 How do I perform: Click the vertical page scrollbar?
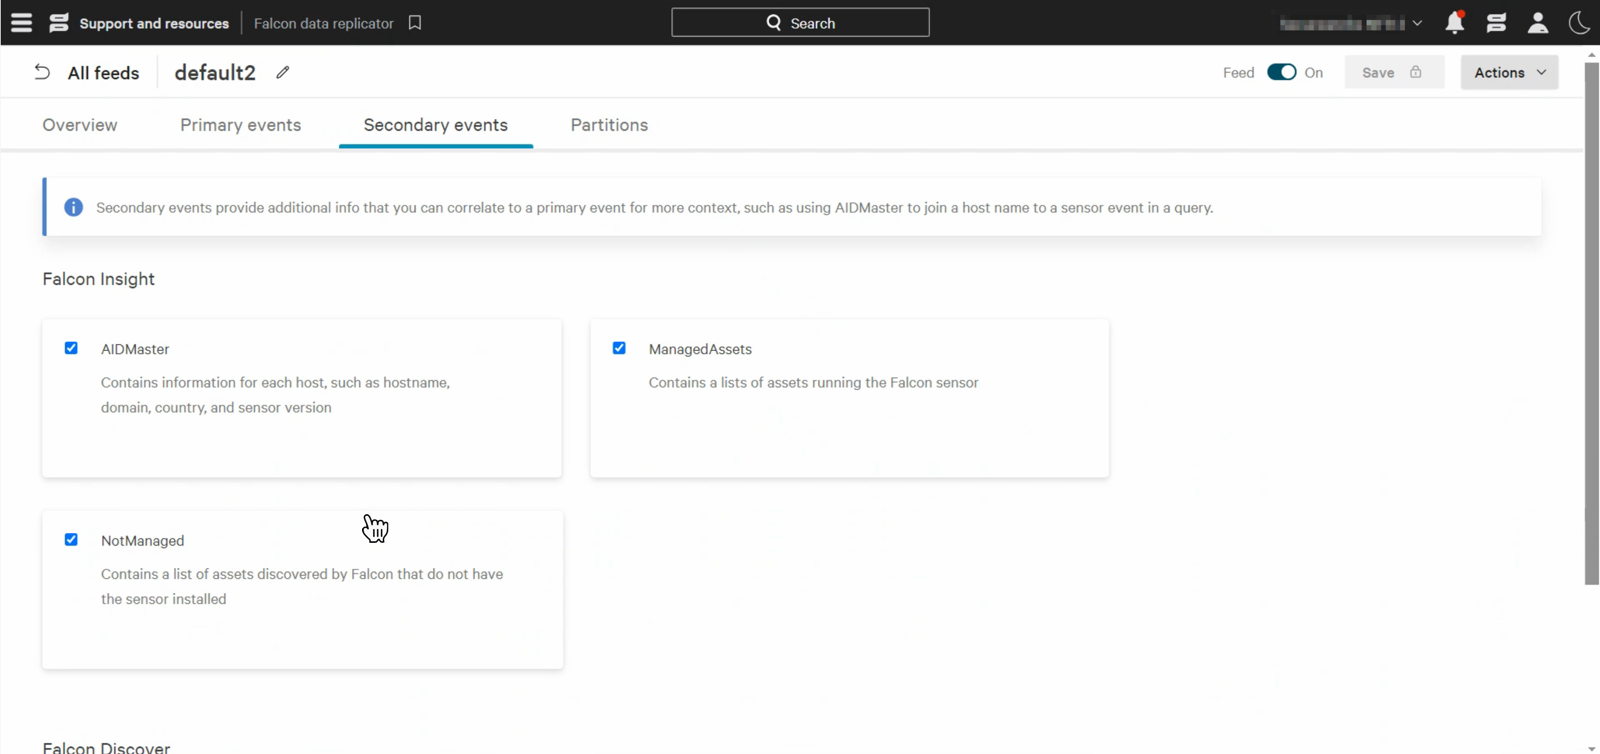1592,323
